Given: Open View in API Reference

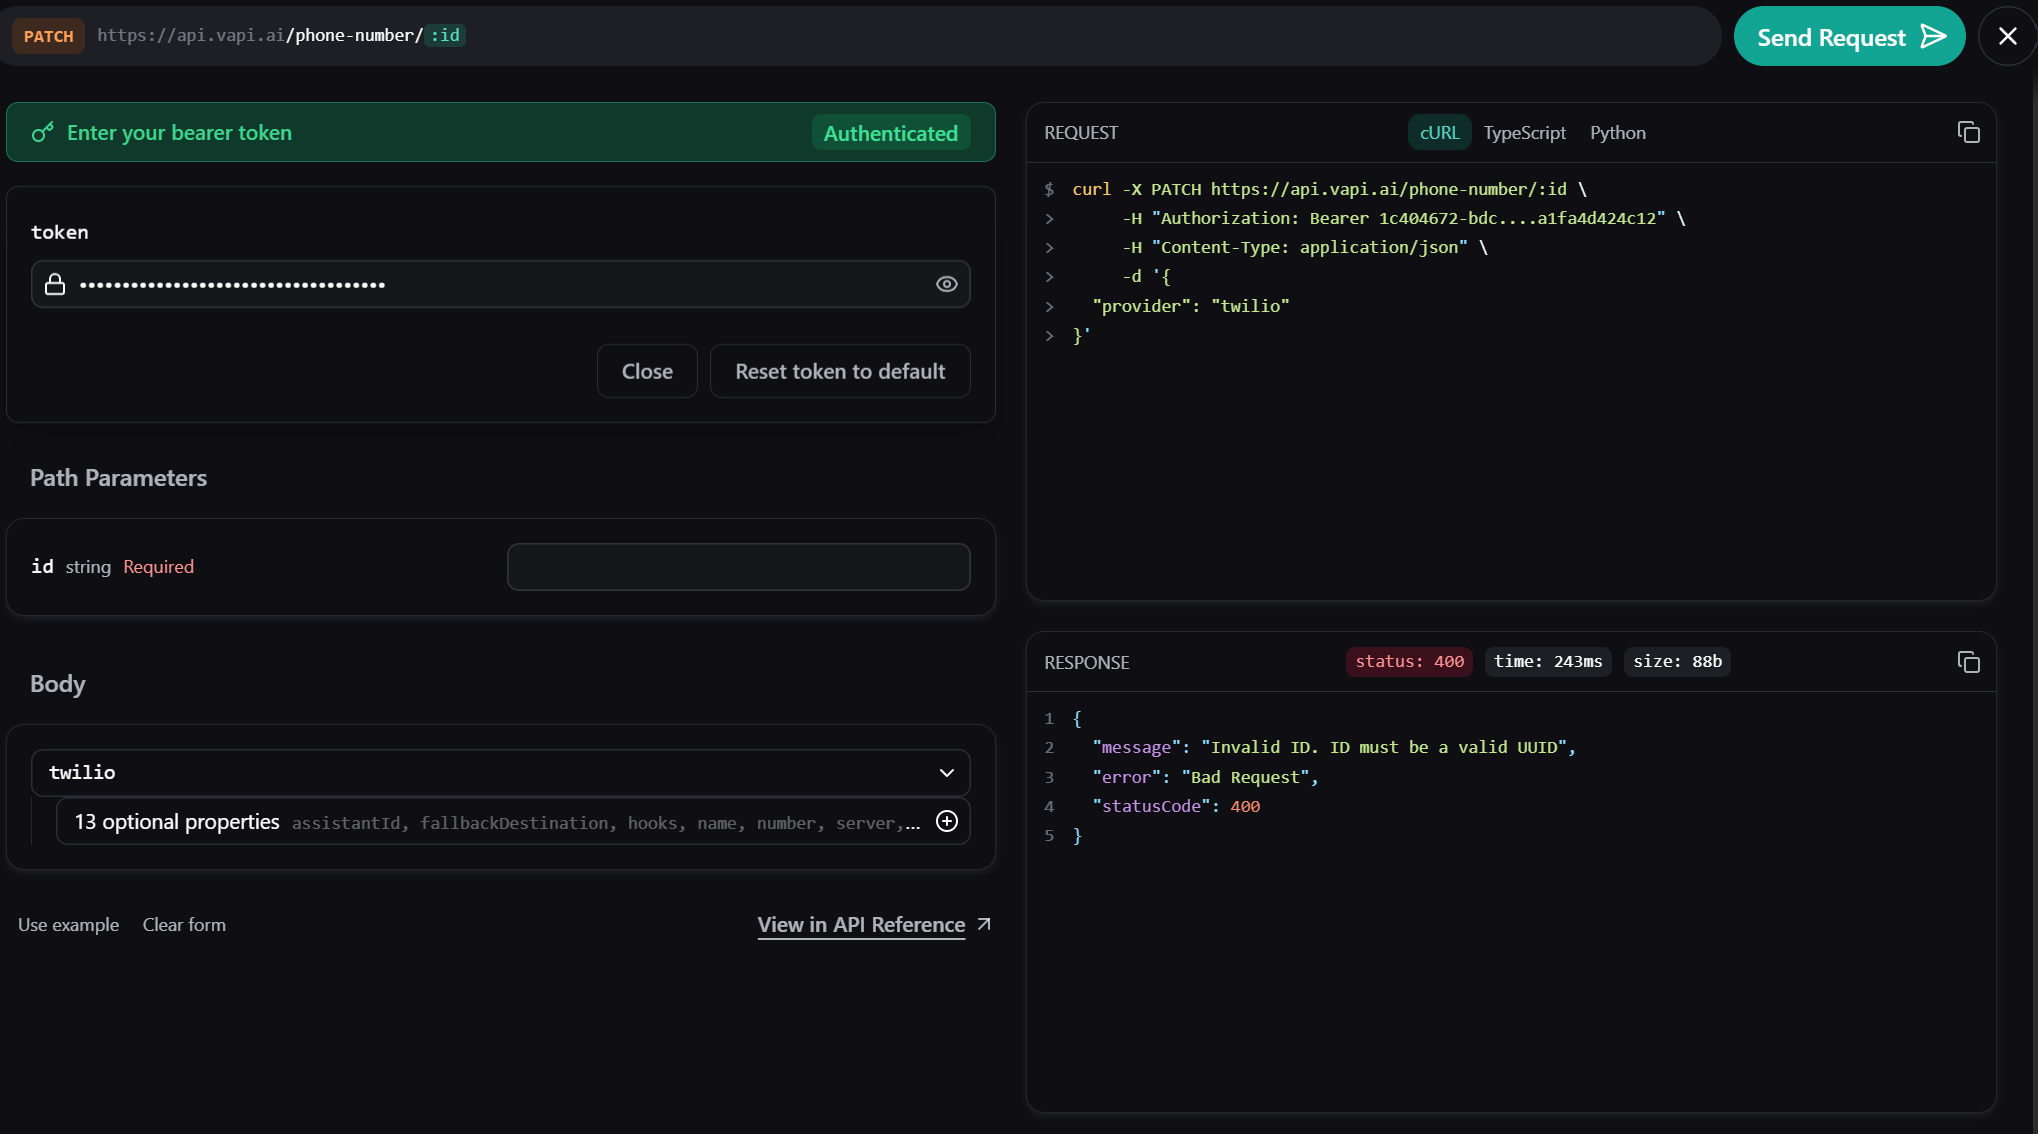Looking at the screenshot, I should pyautogui.click(x=860, y=924).
